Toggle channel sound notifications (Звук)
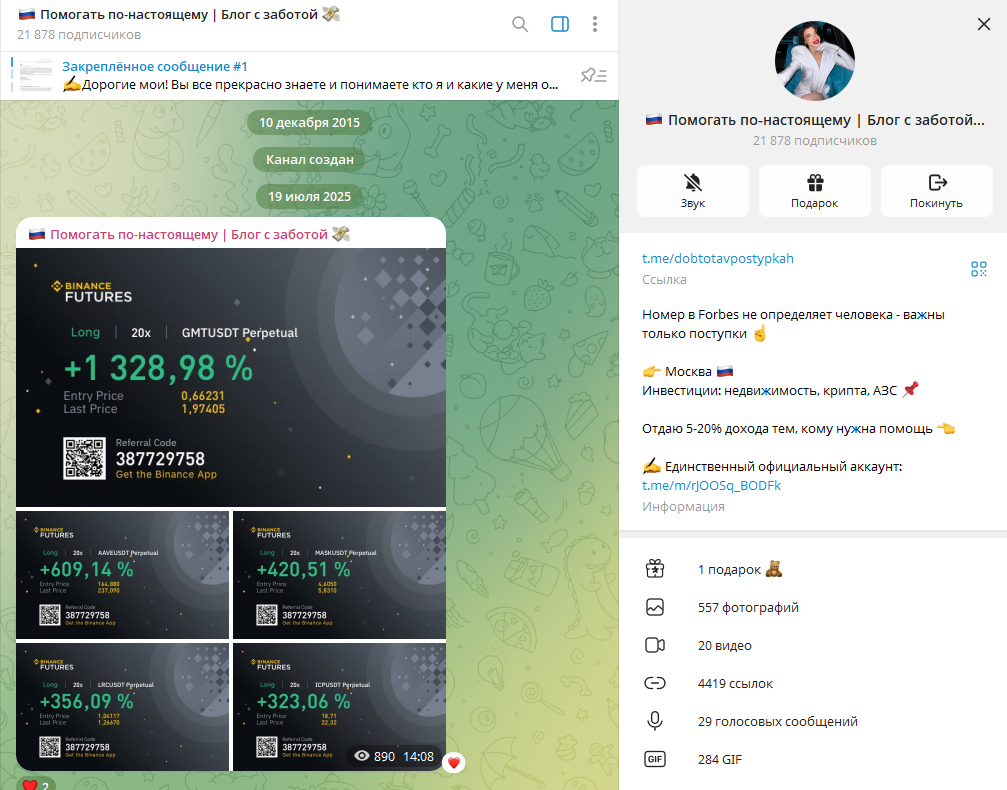Viewport: 1007px width, 790px height. click(693, 191)
